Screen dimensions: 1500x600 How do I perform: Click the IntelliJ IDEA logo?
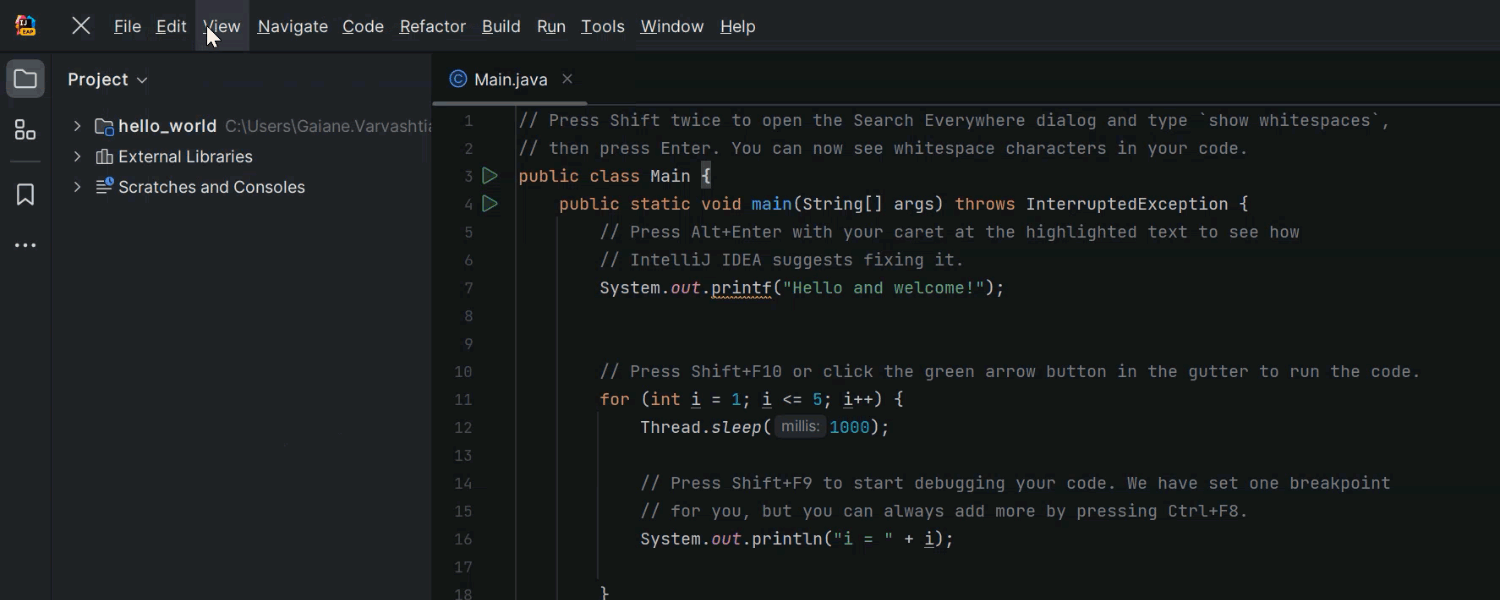(x=24, y=25)
